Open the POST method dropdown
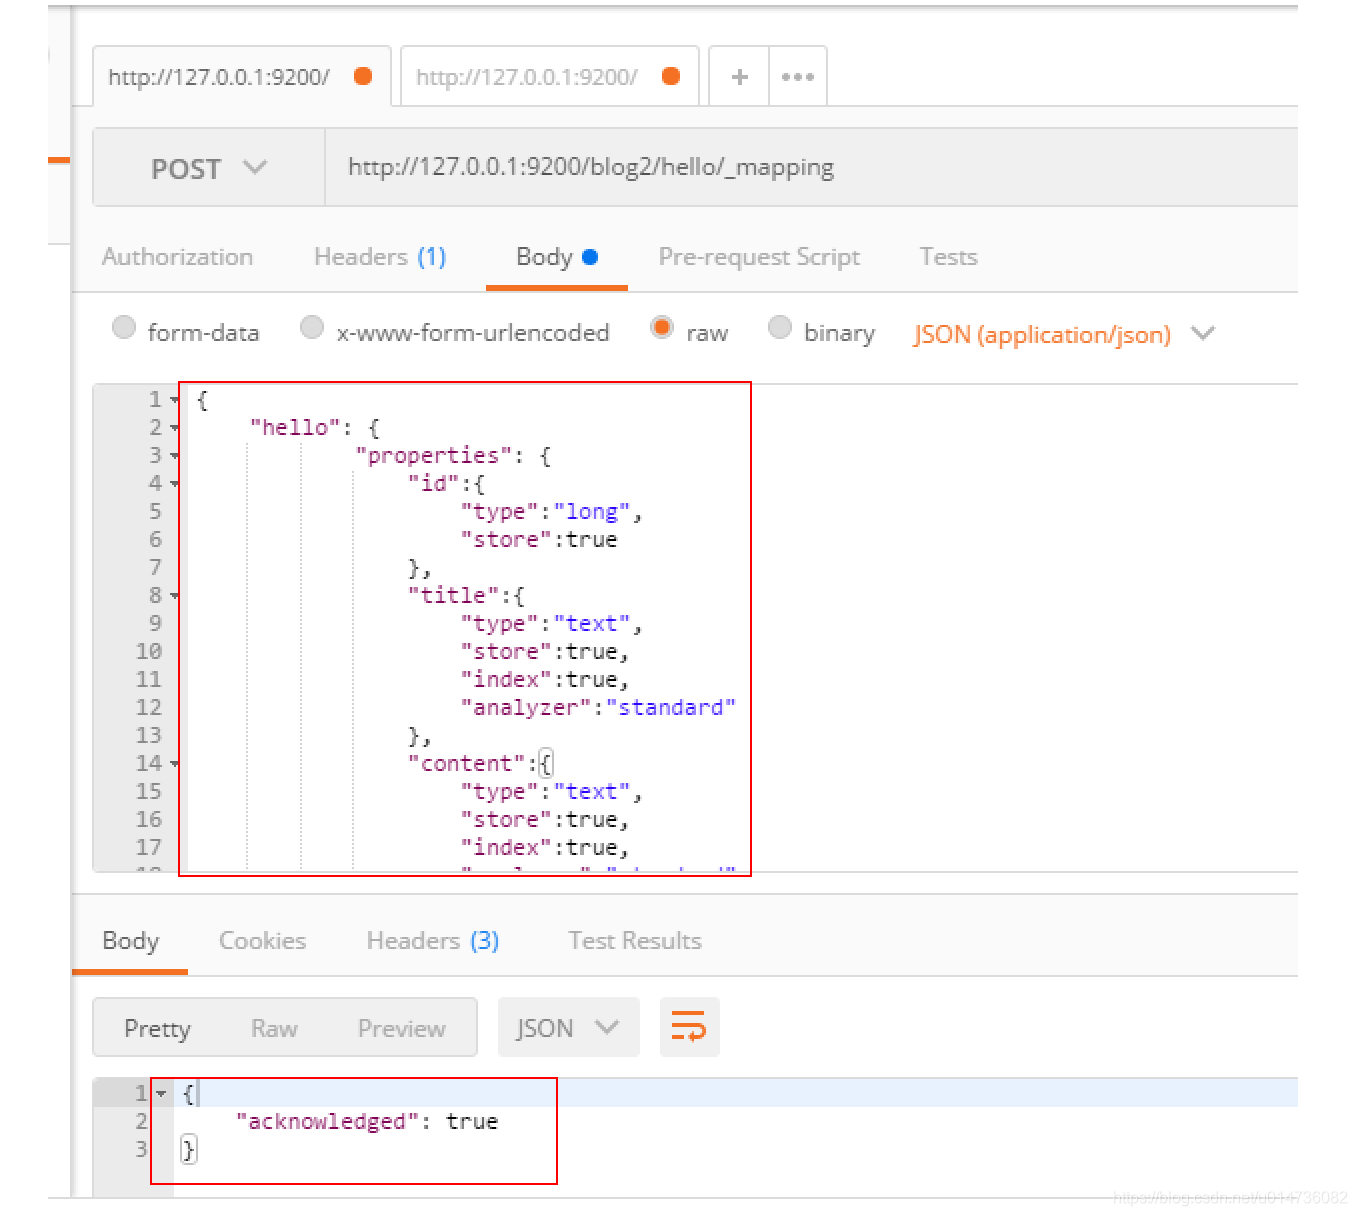The width and height of the screenshot is (1357, 1216). [x=209, y=168]
